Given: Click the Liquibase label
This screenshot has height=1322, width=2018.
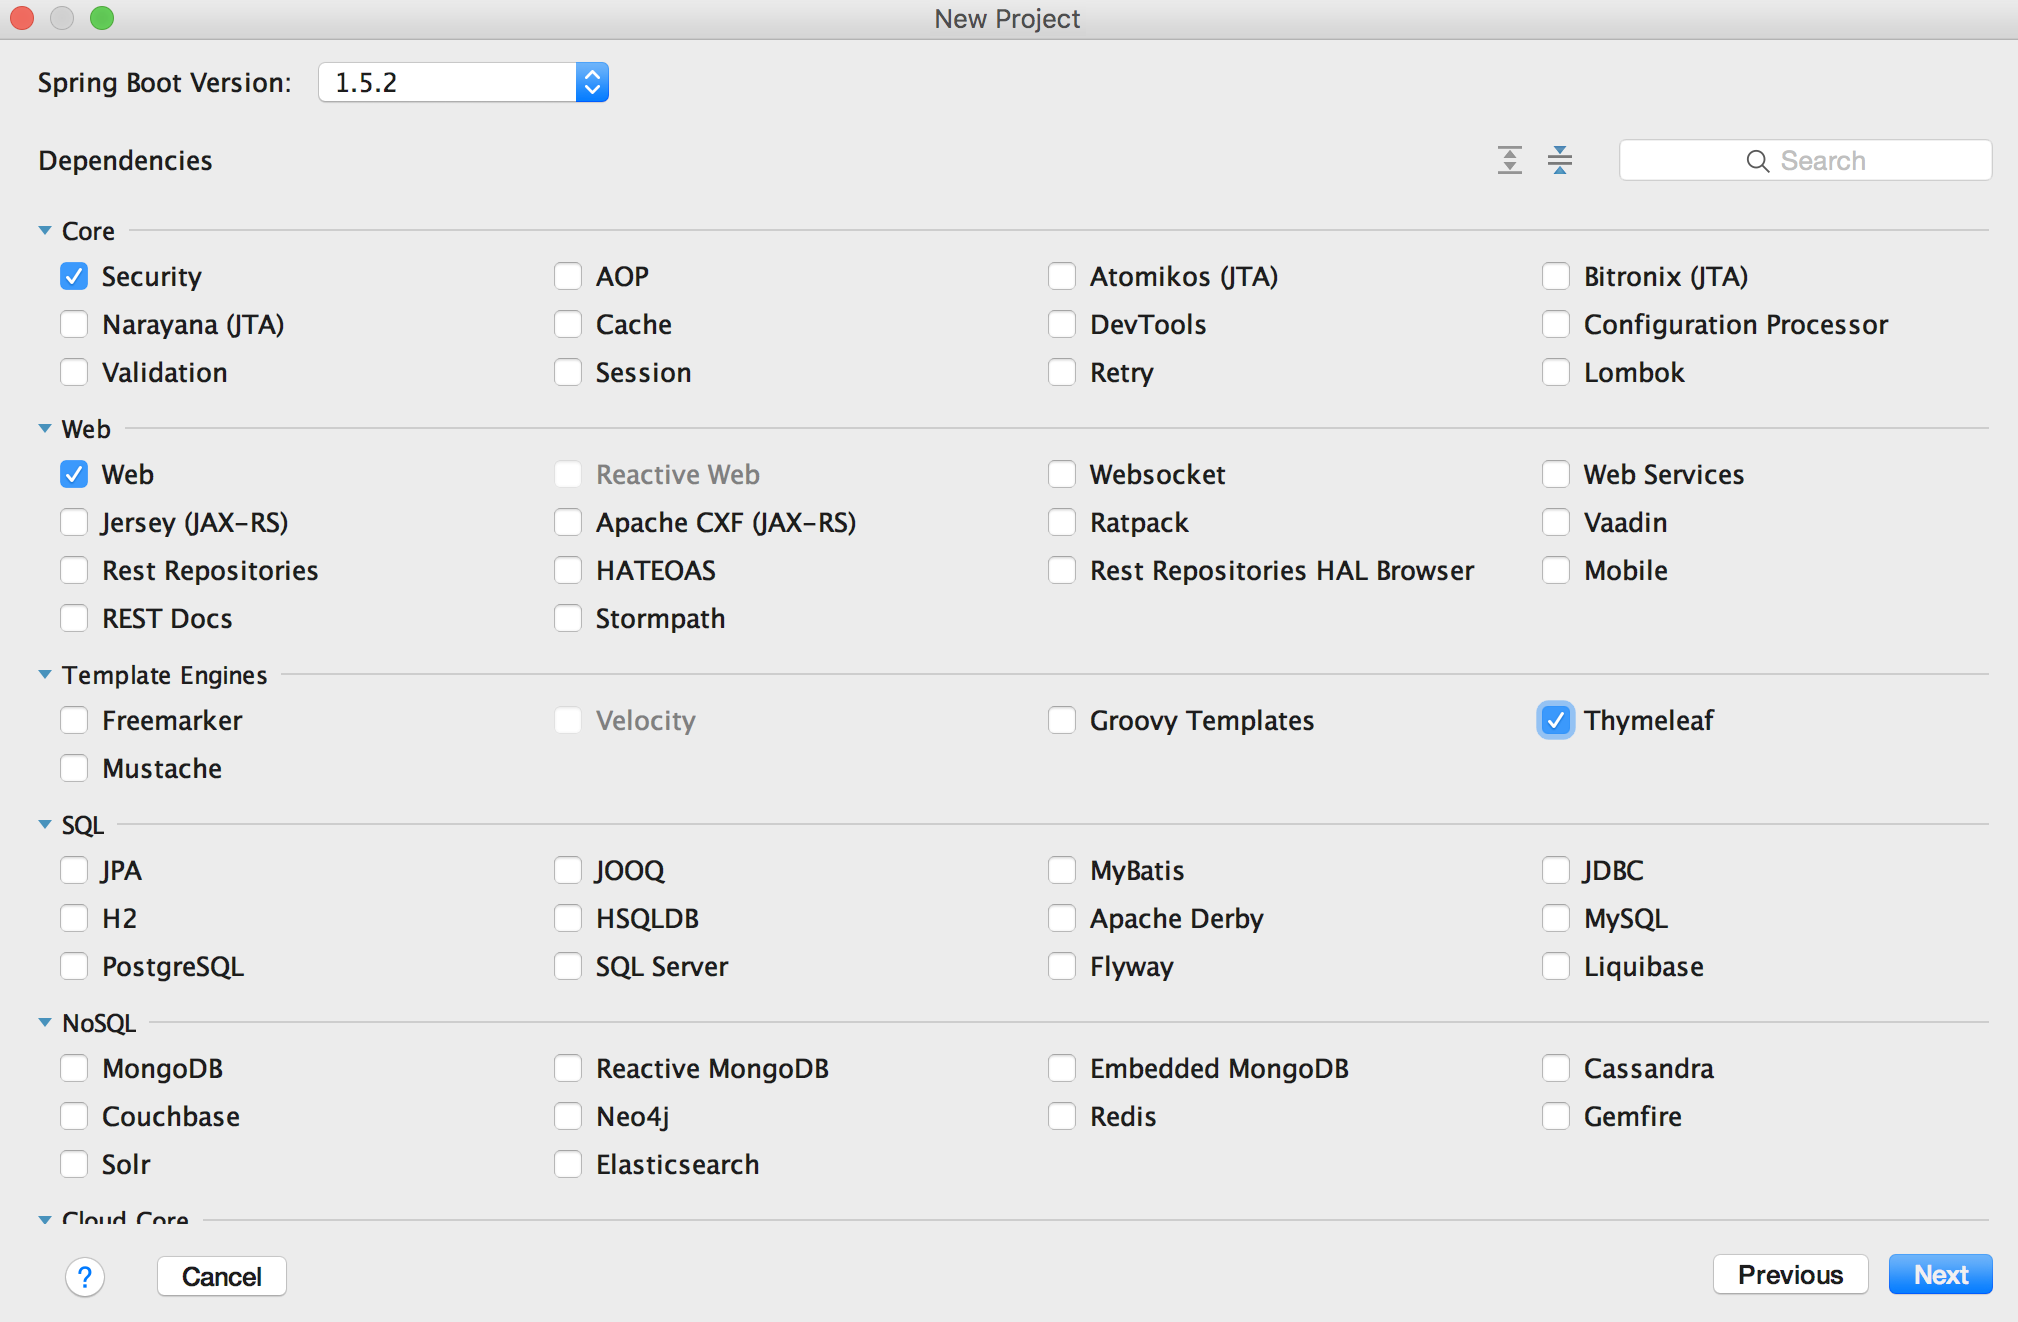Looking at the screenshot, I should (x=1644, y=966).
